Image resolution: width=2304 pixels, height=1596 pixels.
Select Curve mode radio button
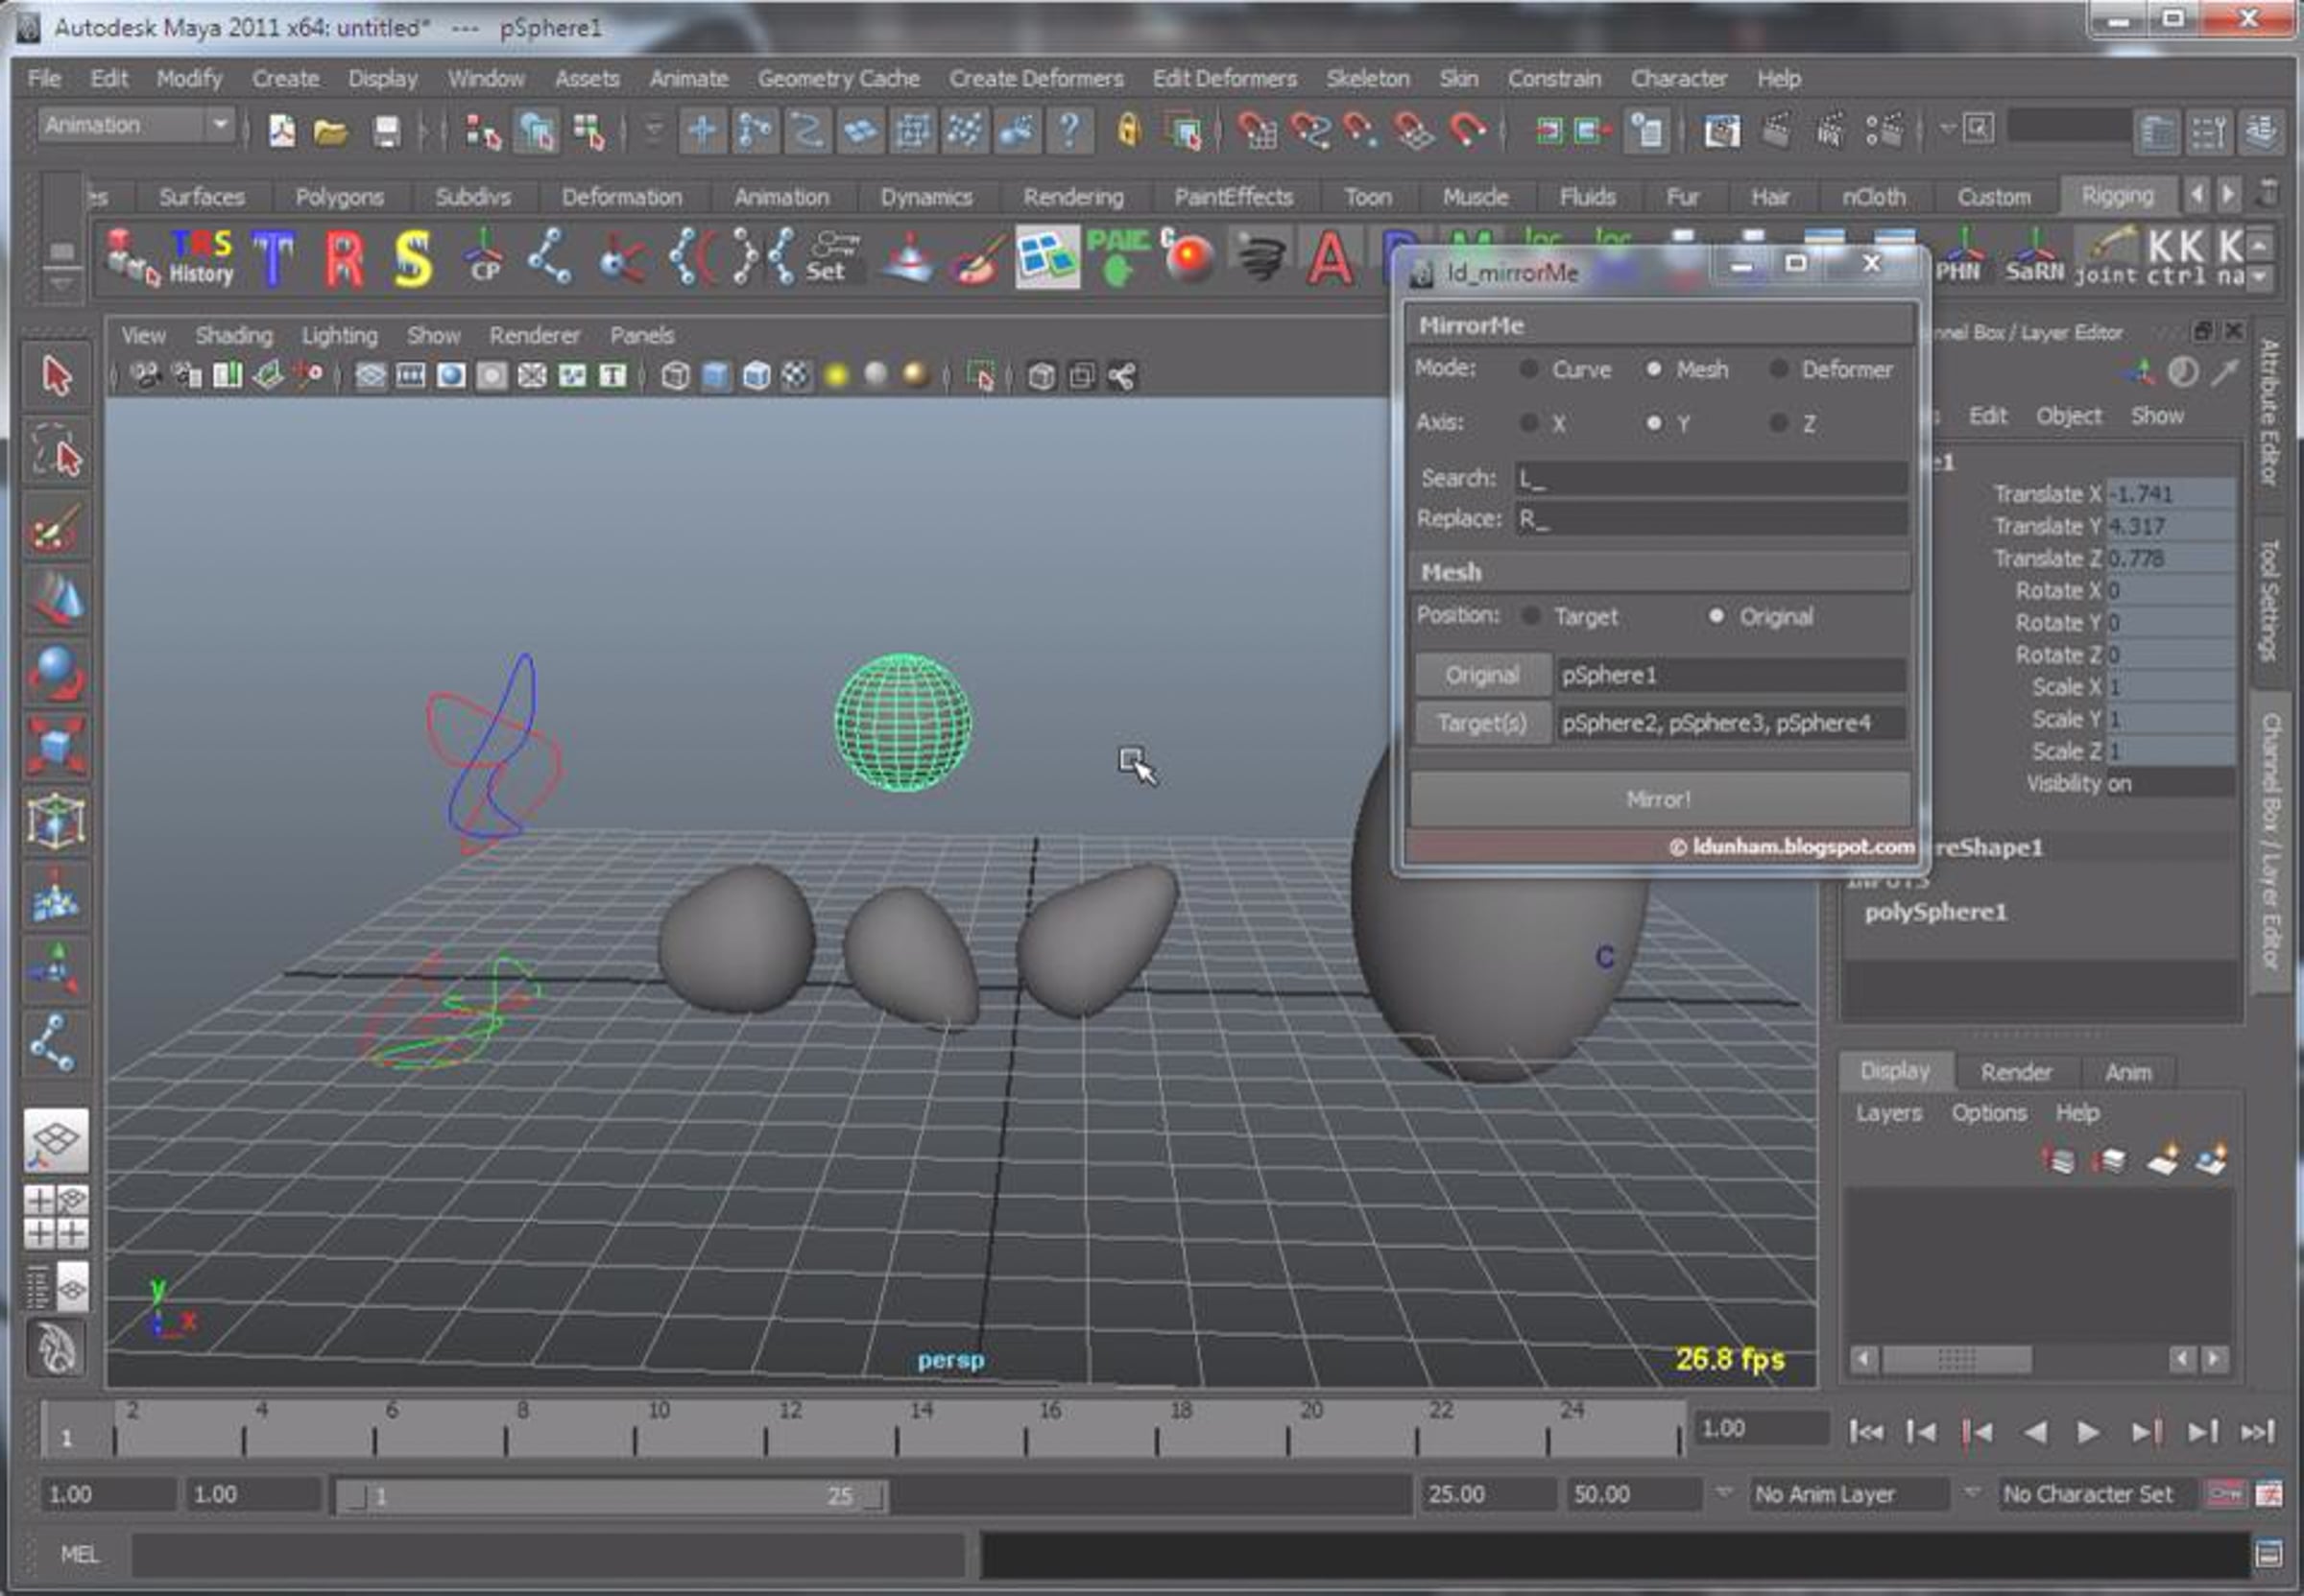point(1528,369)
